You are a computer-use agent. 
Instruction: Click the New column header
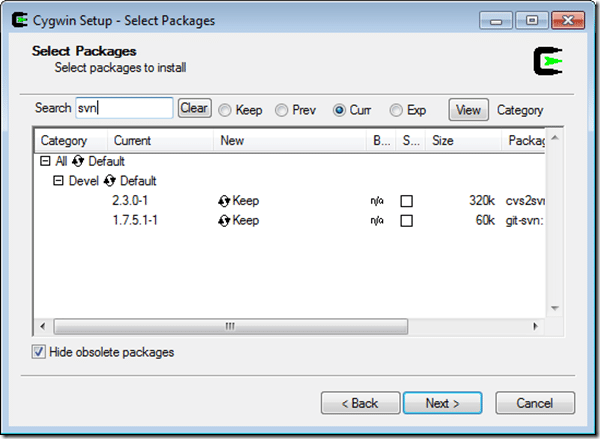(290, 141)
